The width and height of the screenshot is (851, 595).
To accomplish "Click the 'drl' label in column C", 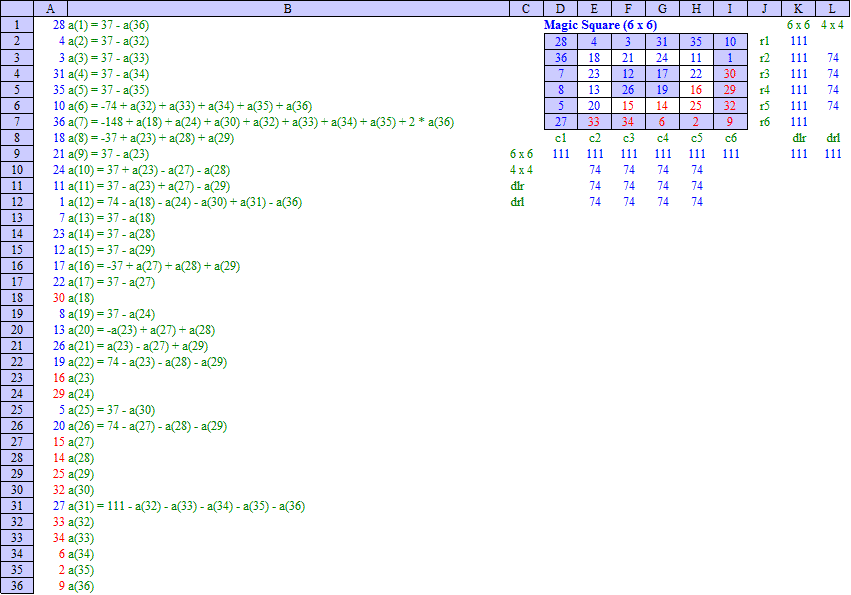I will (517, 202).
